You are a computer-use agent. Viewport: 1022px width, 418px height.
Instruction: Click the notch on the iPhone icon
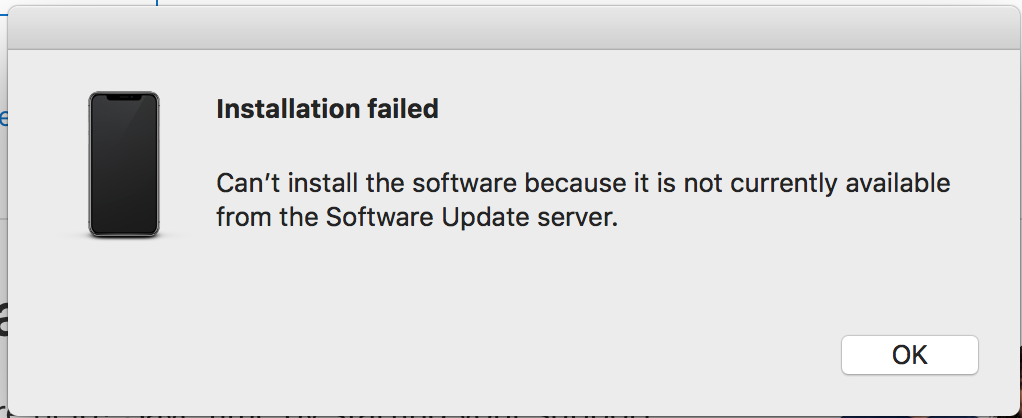(124, 98)
